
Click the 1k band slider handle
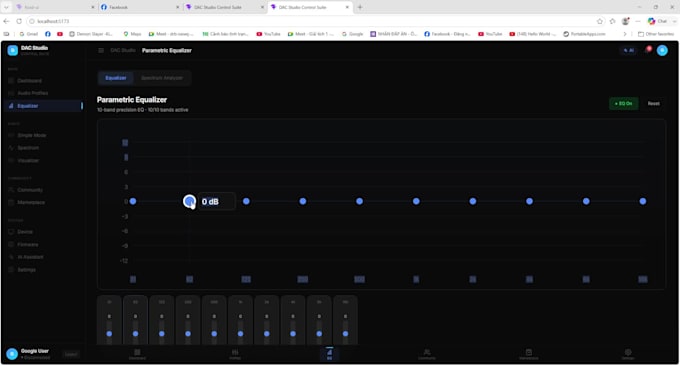tap(240, 333)
